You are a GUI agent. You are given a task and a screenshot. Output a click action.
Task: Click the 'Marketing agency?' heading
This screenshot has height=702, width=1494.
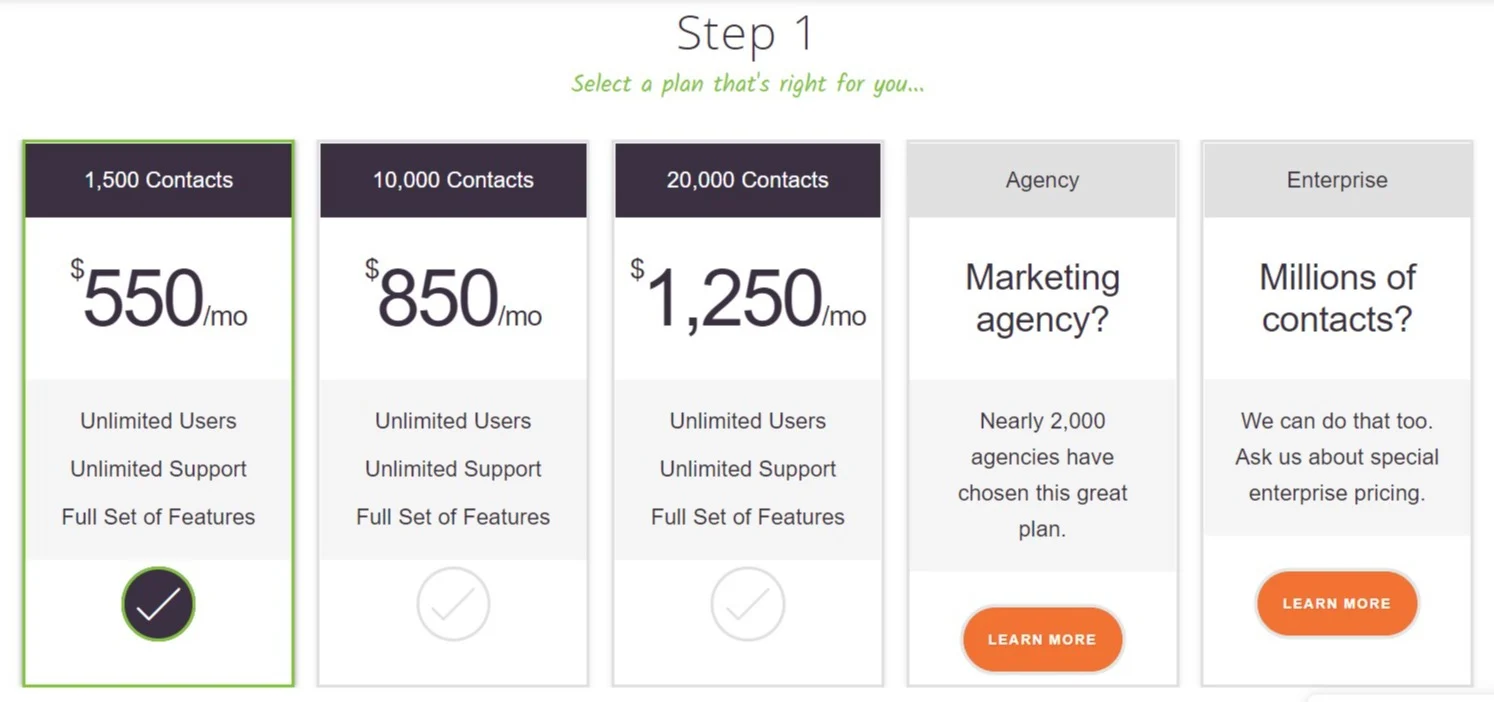[x=1042, y=298]
